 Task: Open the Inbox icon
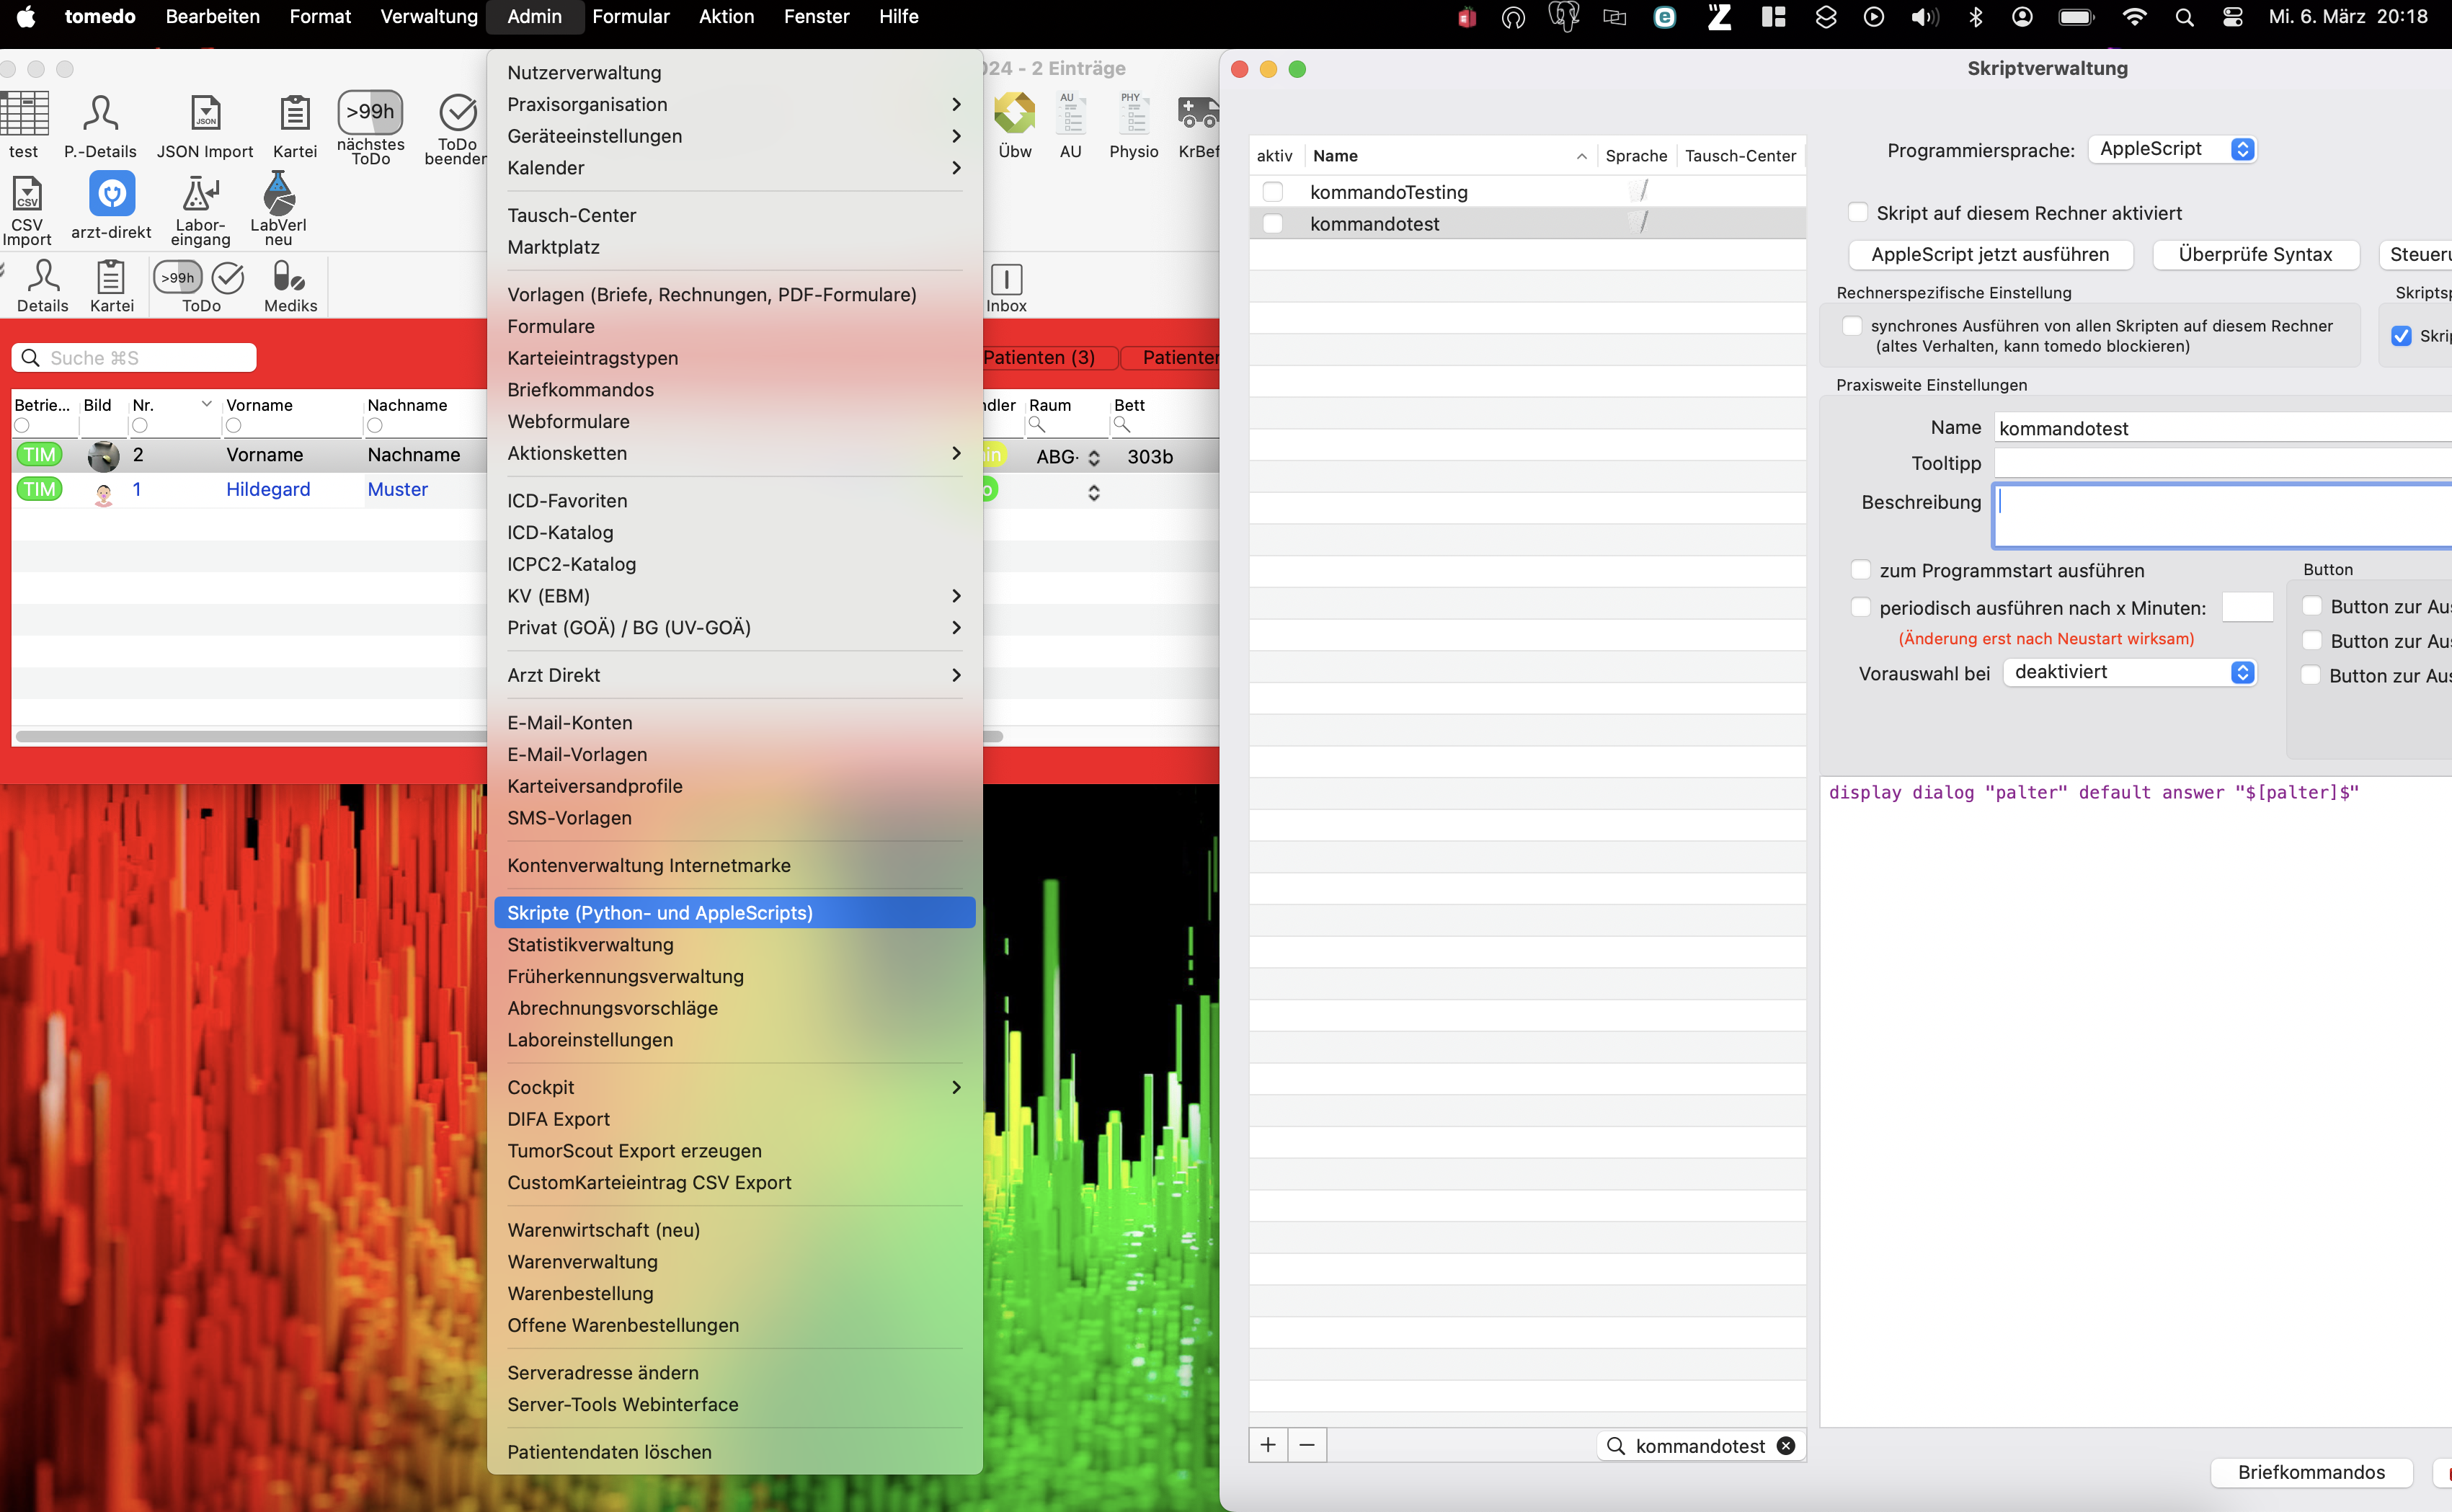pyautogui.click(x=1006, y=288)
